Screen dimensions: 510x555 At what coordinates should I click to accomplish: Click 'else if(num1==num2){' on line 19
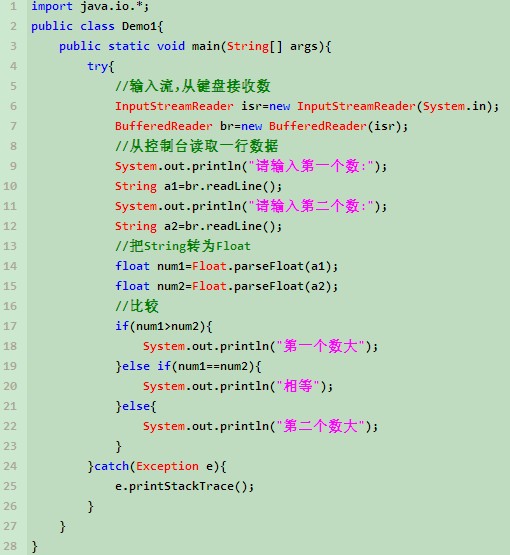click(191, 366)
